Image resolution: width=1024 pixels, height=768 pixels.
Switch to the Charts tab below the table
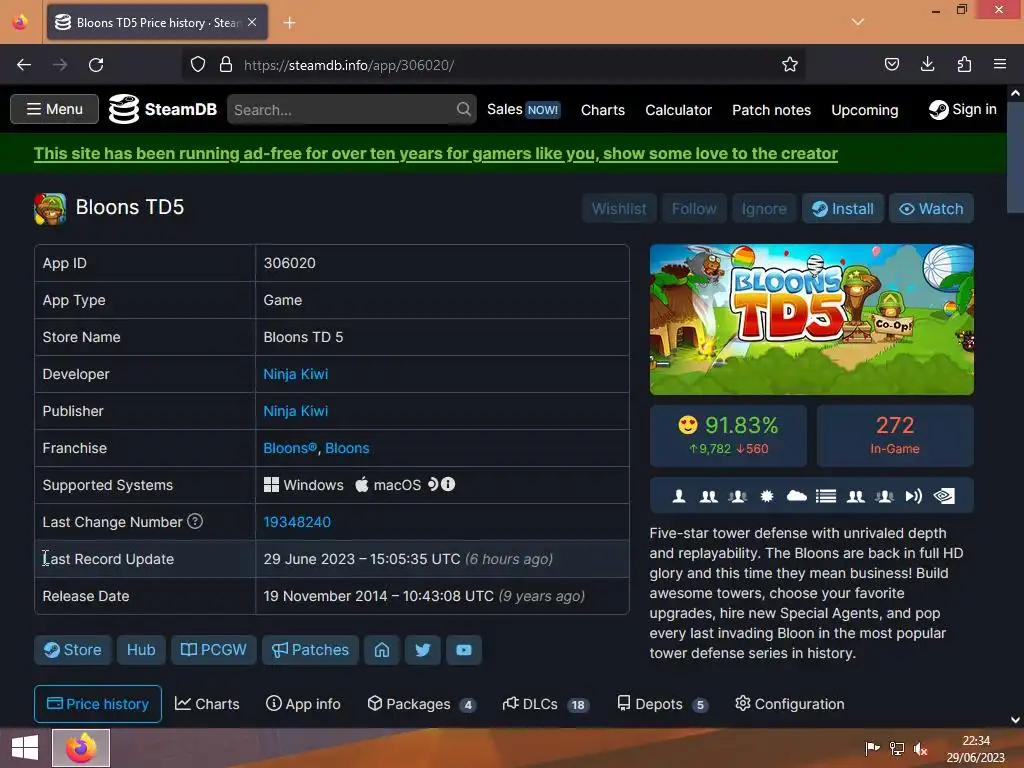207,704
